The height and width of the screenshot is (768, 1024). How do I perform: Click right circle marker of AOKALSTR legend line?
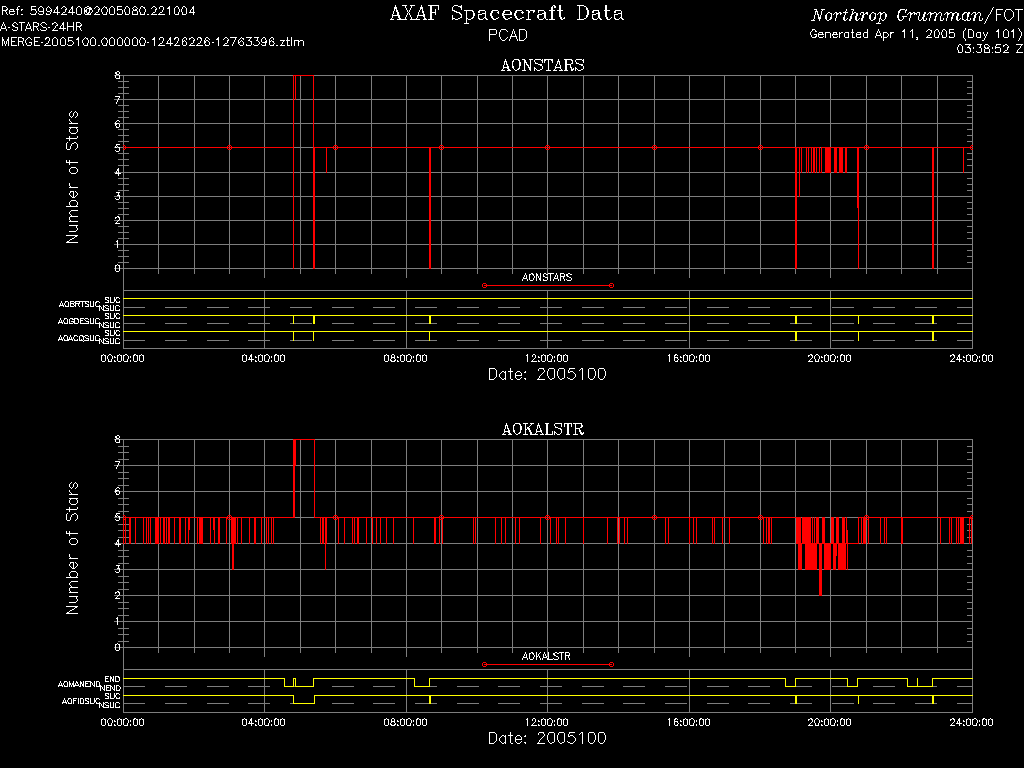coord(611,665)
